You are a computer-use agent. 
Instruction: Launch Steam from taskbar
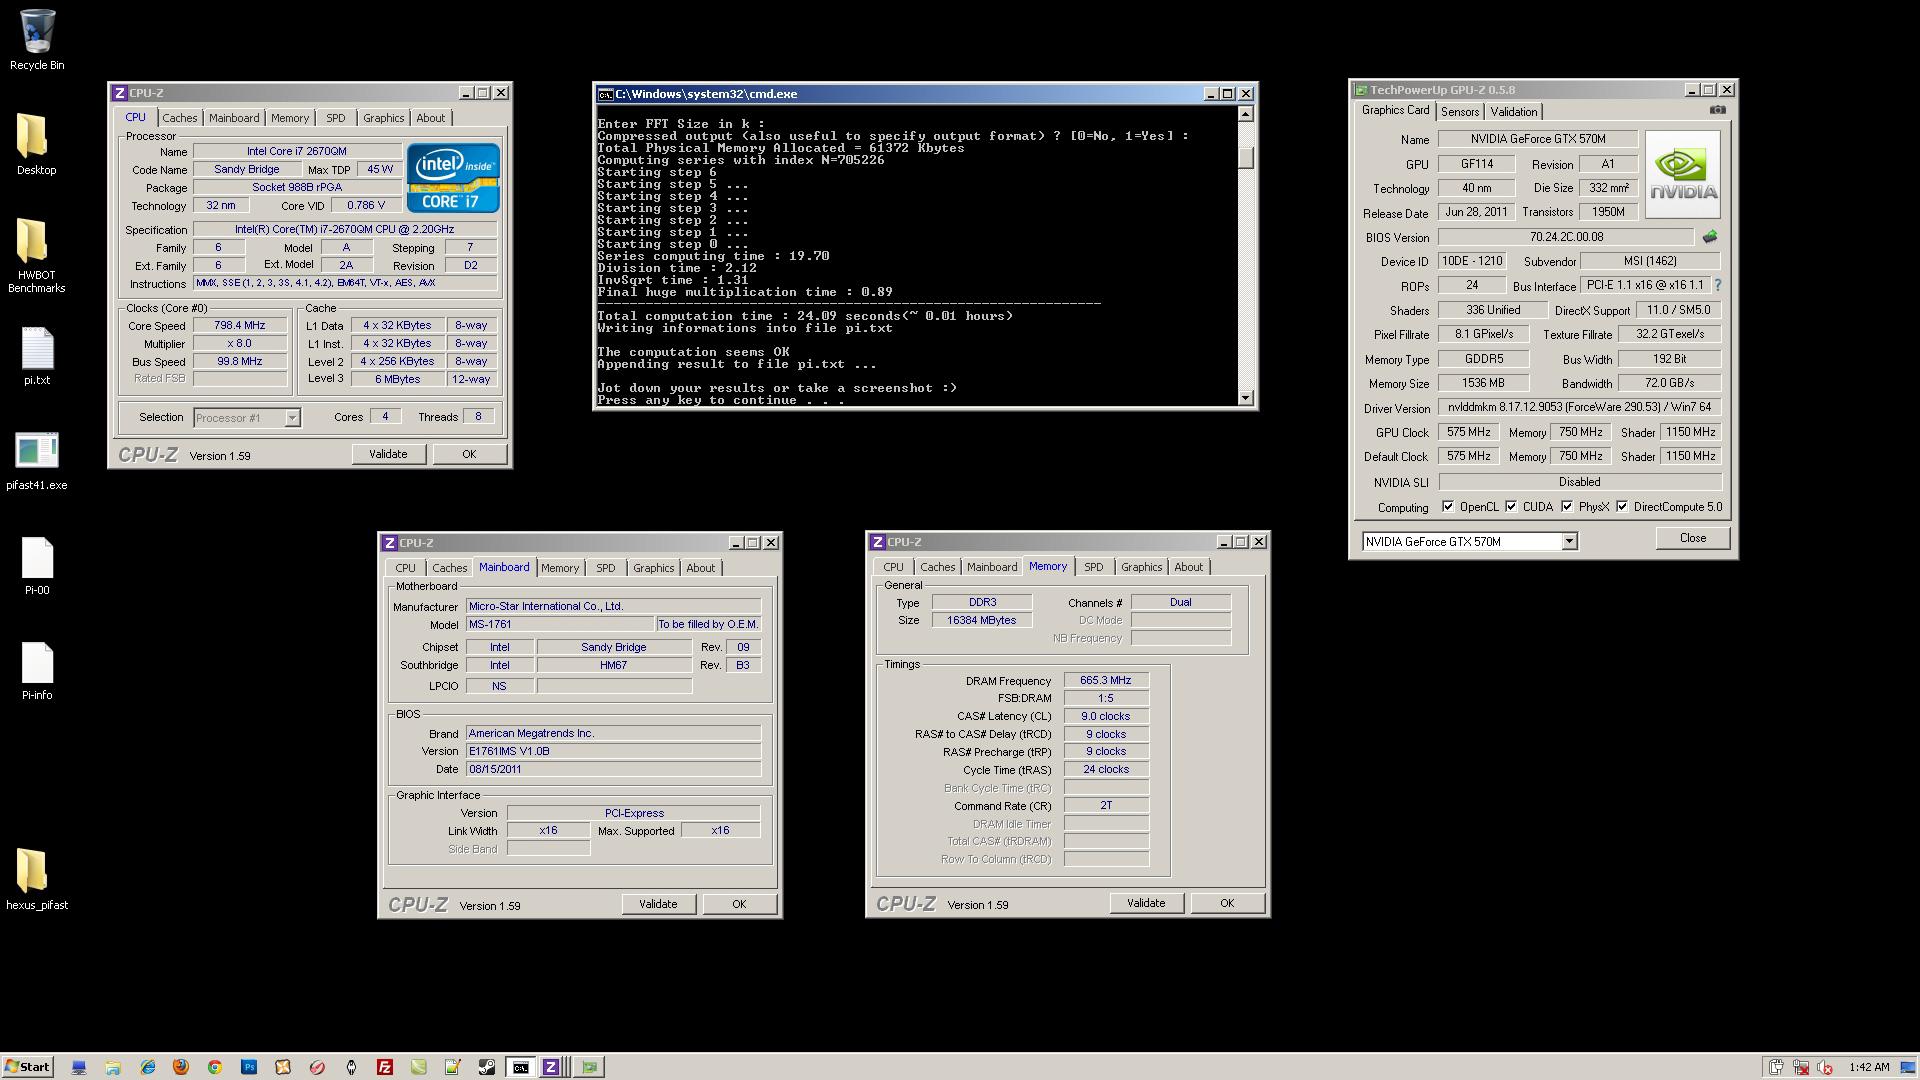coord(487,1067)
